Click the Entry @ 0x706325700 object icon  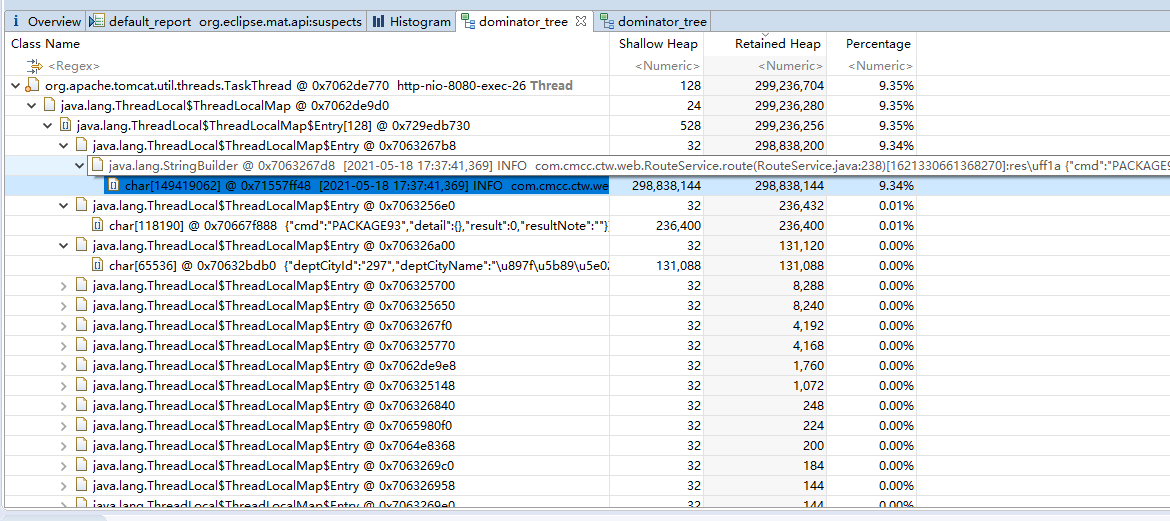pyautogui.click(x=81, y=286)
